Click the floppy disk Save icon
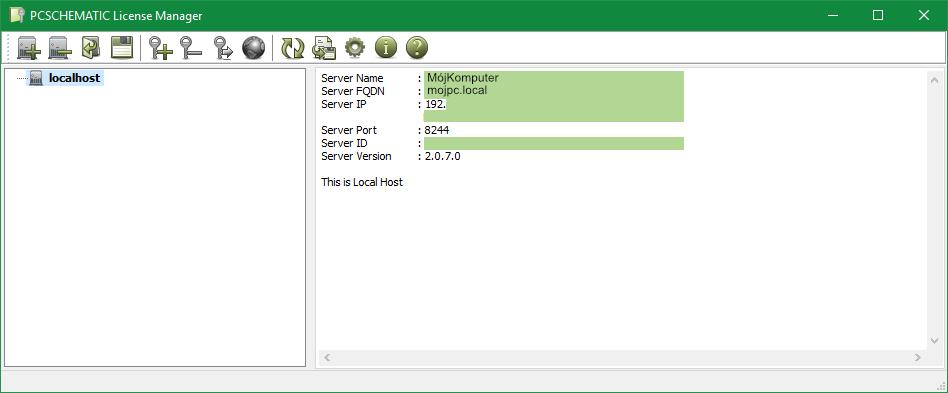948x393 pixels. point(122,48)
